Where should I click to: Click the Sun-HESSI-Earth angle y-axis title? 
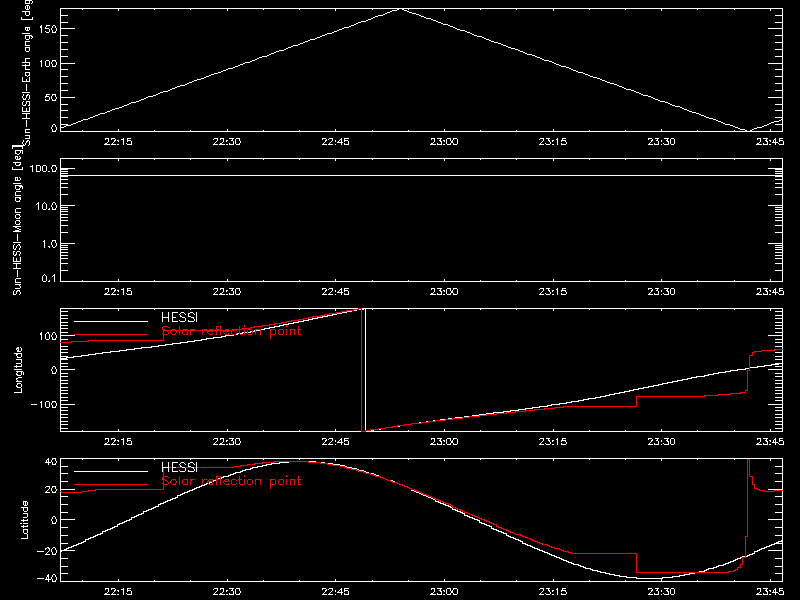[27, 72]
